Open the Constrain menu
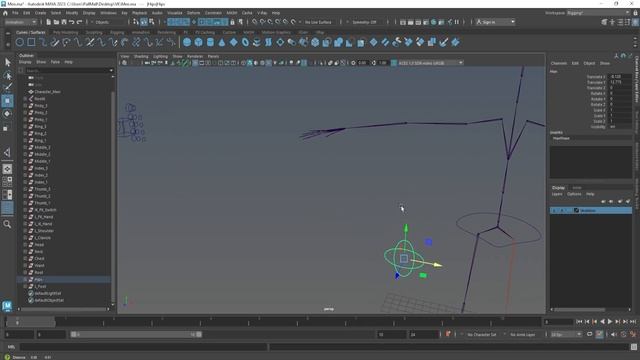 213,13
